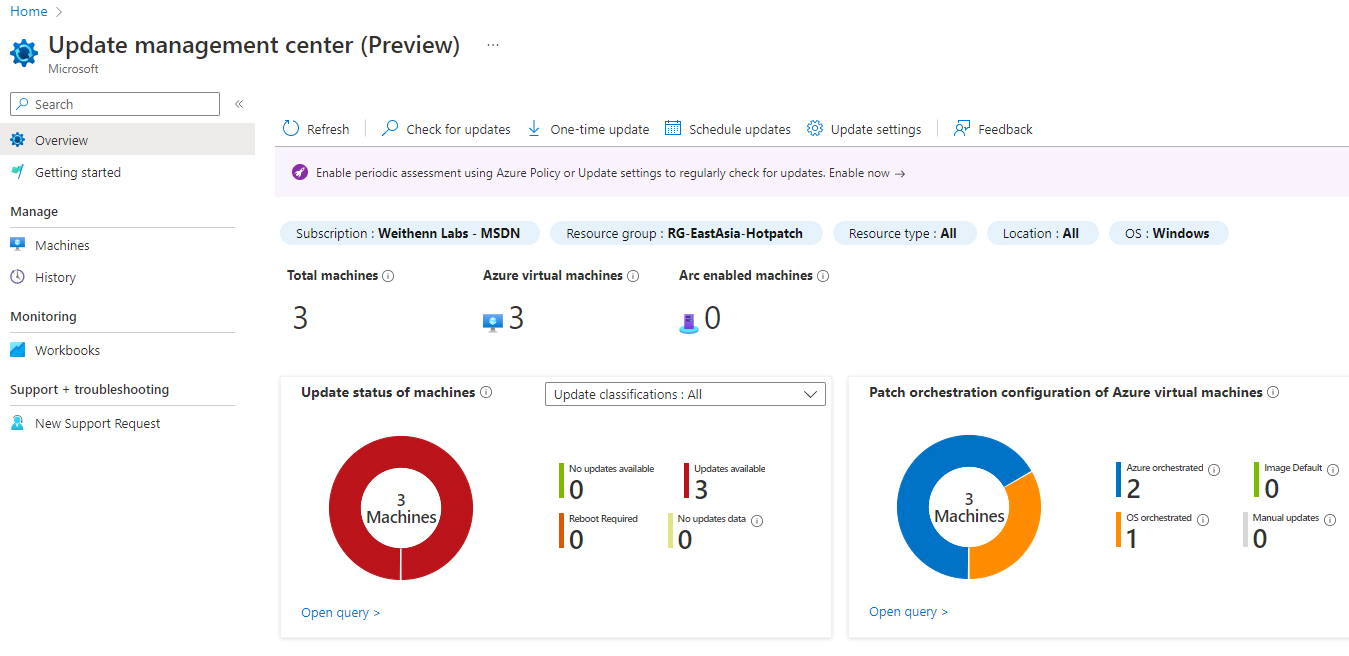
Task: Click the purple rocket icon in the banner
Action: pos(300,173)
